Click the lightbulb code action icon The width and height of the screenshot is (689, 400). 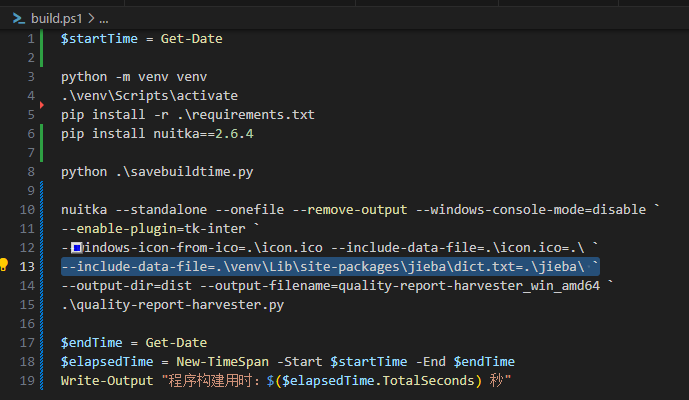5,266
